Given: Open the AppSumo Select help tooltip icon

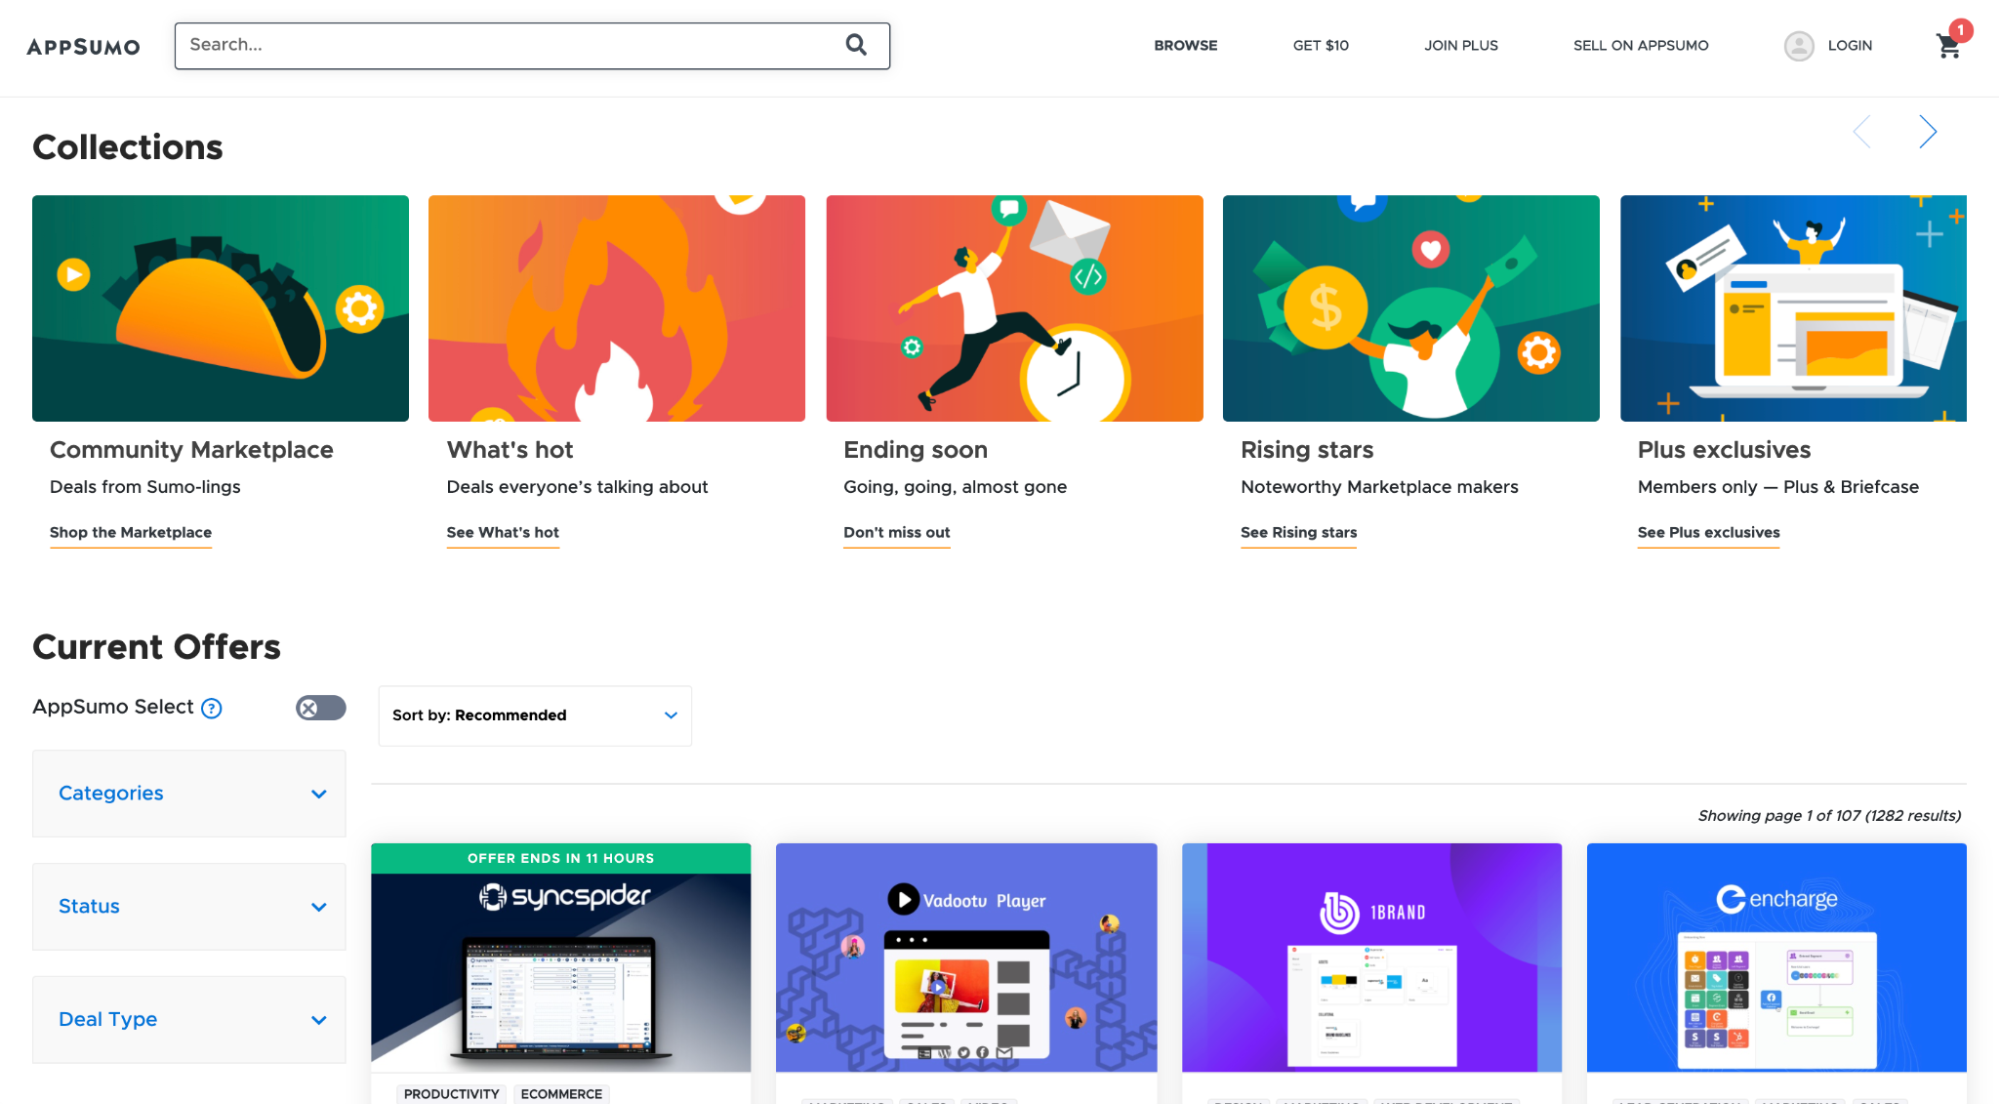Looking at the screenshot, I should click(x=211, y=708).
